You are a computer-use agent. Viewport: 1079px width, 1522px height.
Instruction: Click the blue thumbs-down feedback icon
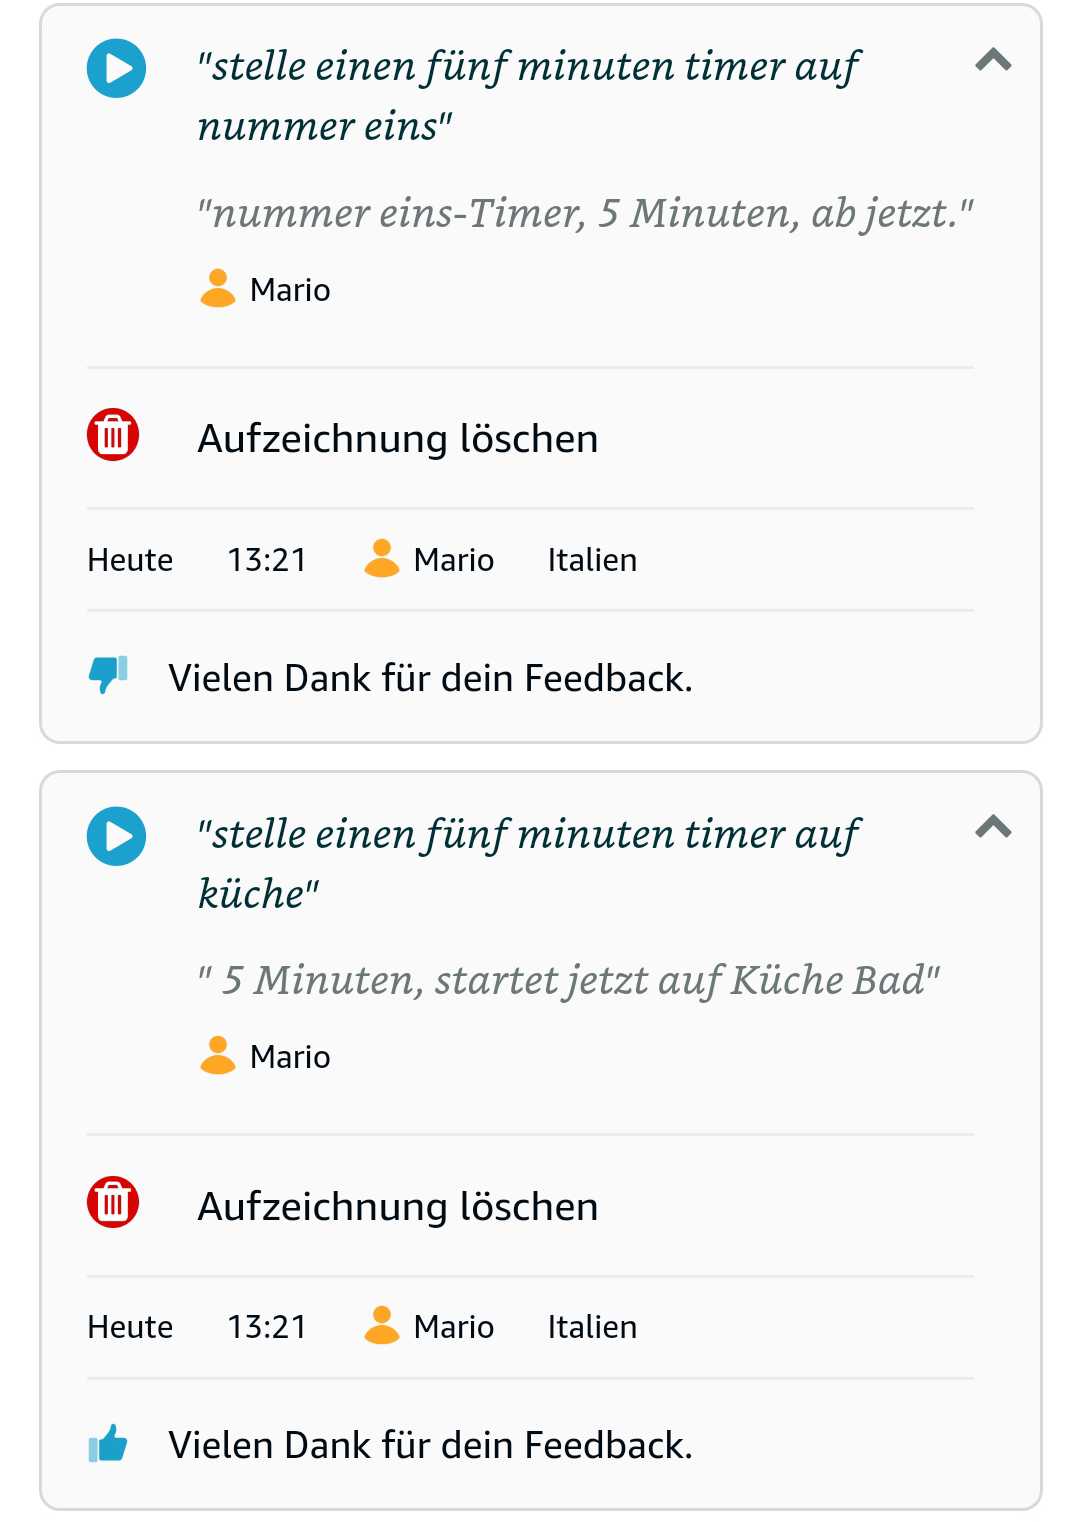108,675
